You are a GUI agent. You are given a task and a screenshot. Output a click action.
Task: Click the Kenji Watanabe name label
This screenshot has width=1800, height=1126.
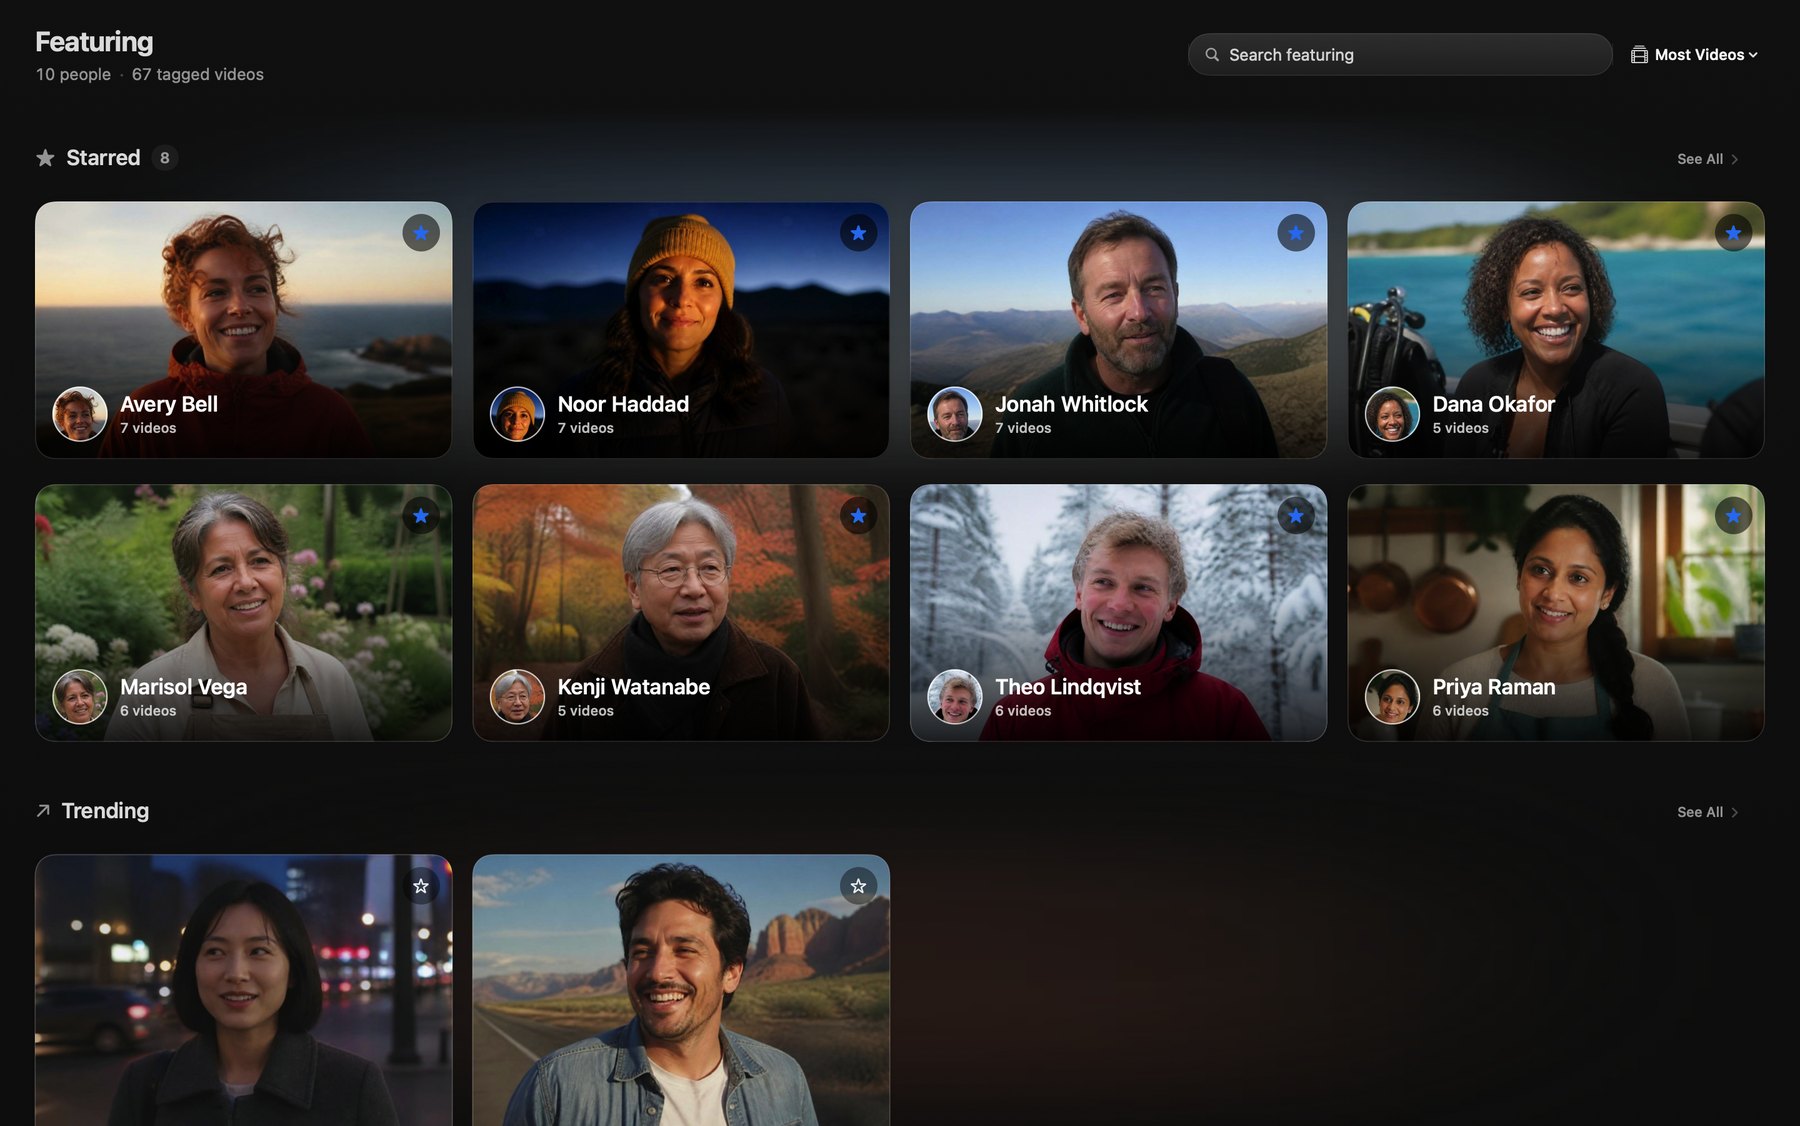point(633,687)
